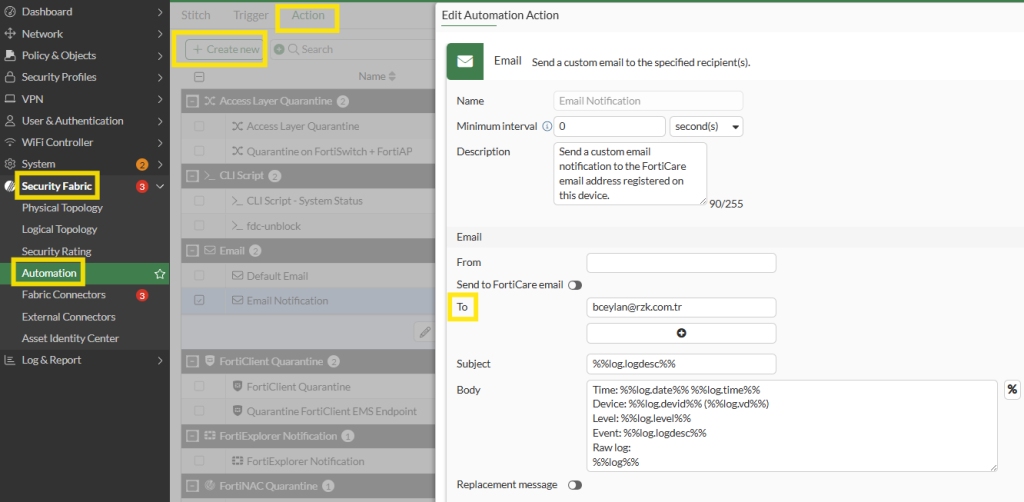
Task: Collapse the CLI Script group
Action: tap(192, 176)
